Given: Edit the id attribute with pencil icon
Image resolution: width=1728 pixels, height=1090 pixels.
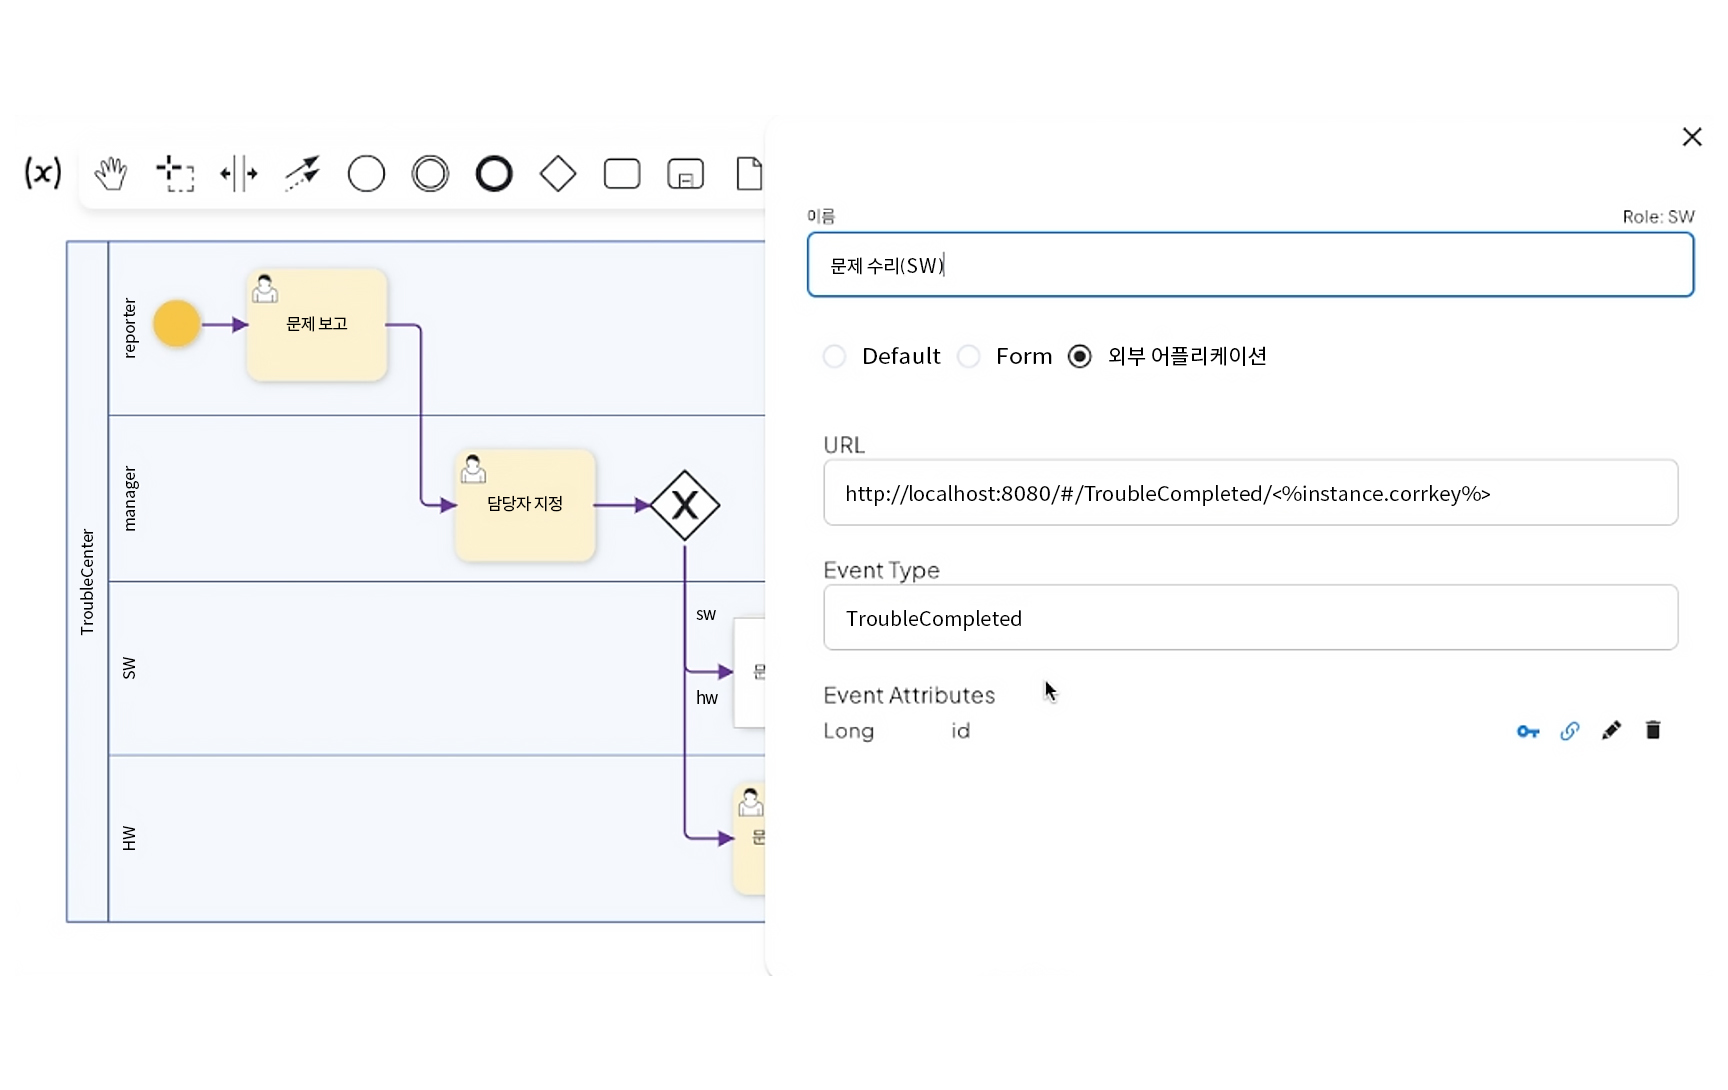Looking at the screenshot, I should click(1611, 731).
